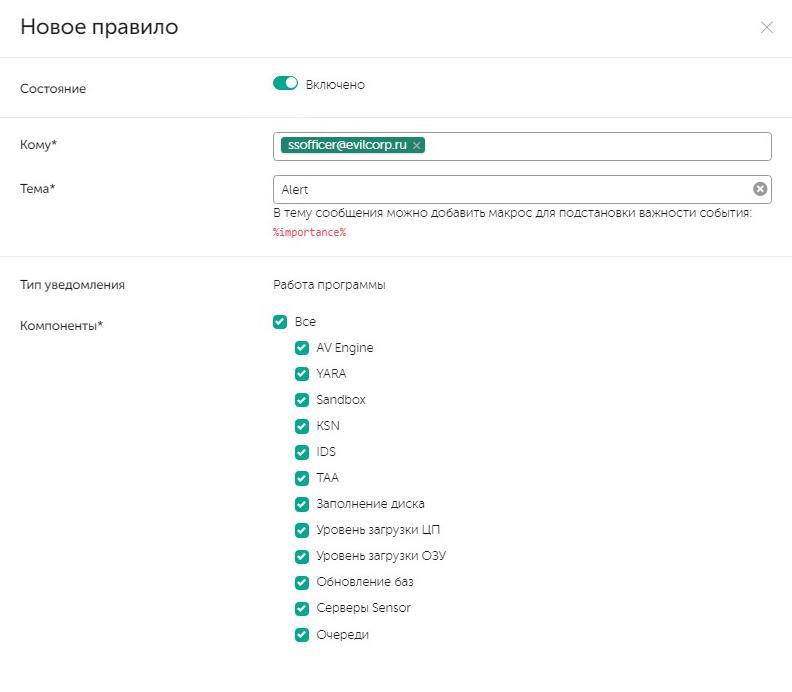Clear the Тема field text
The width and height of the screenshot is (792, 692).
tap(760, 189)
